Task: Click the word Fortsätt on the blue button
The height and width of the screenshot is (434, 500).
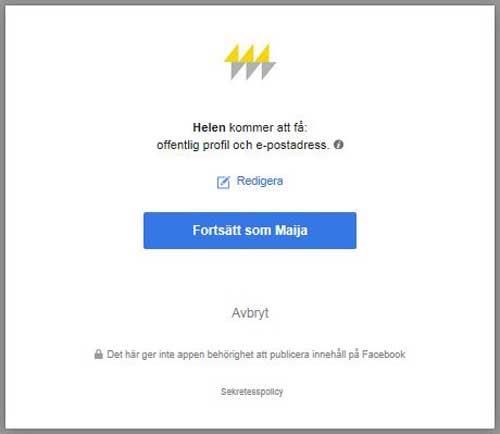Action: [x=217, y=230]
